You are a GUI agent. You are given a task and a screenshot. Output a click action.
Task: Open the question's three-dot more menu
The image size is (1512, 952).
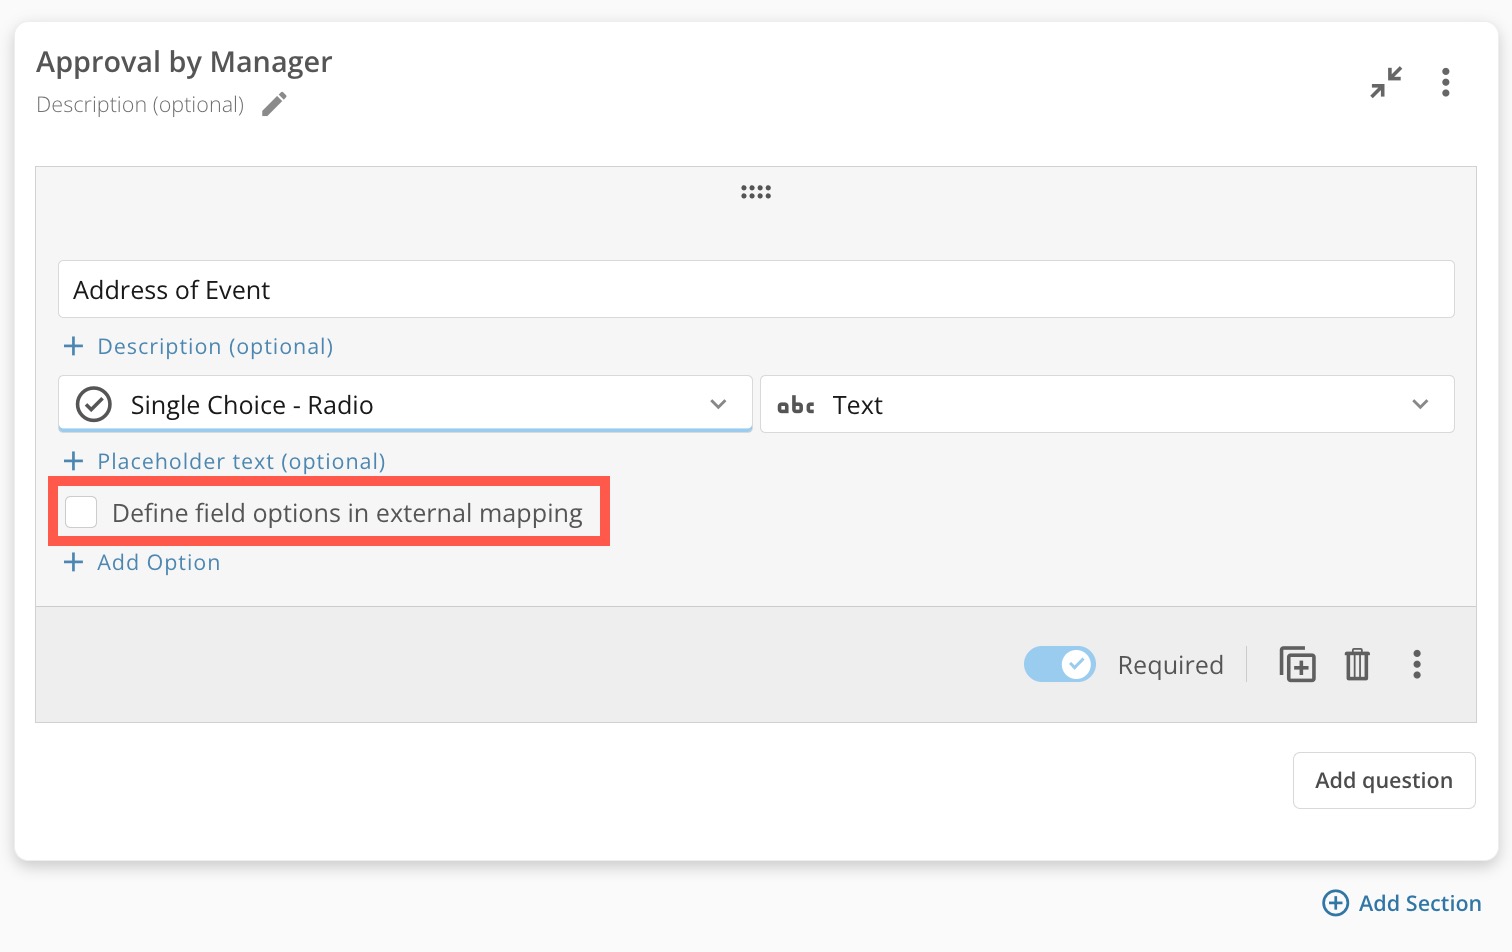[1416, 664]
